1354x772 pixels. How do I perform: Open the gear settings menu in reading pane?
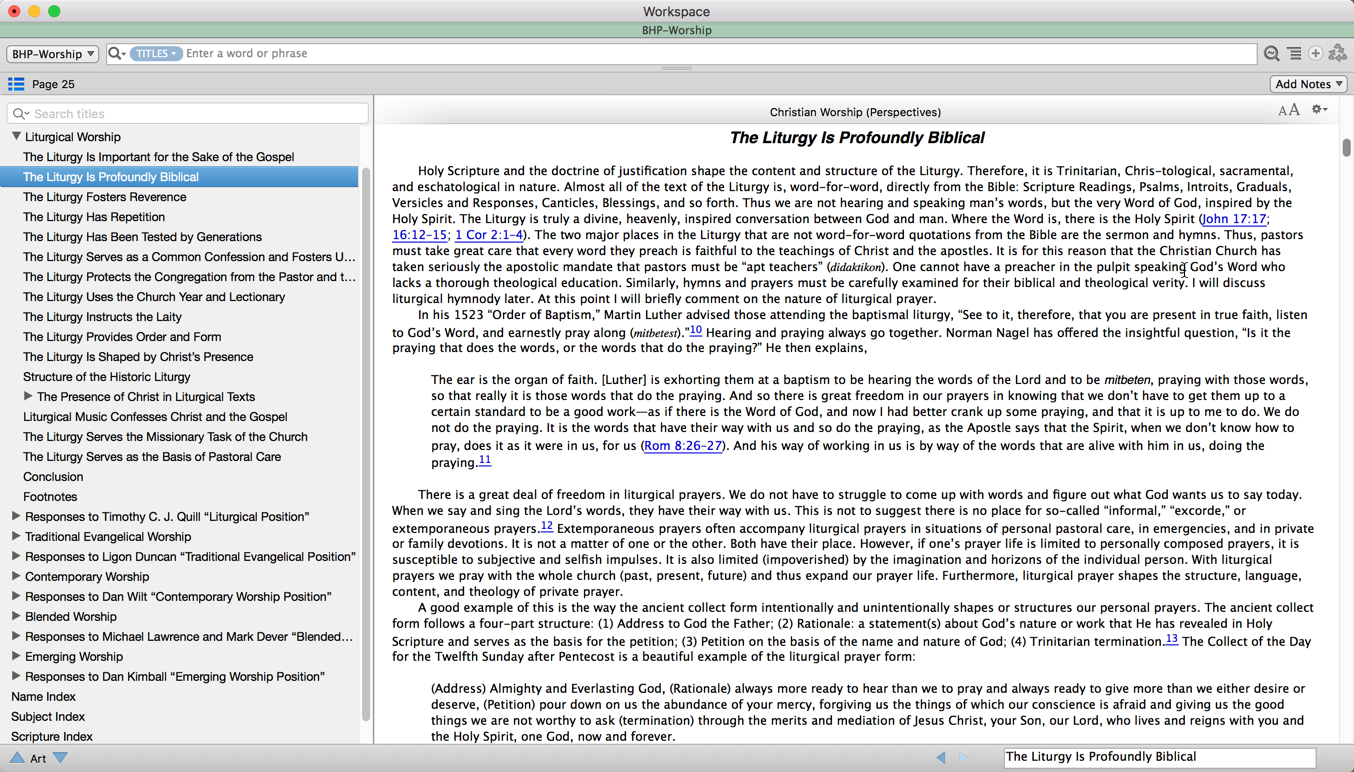pos(1319,111)
